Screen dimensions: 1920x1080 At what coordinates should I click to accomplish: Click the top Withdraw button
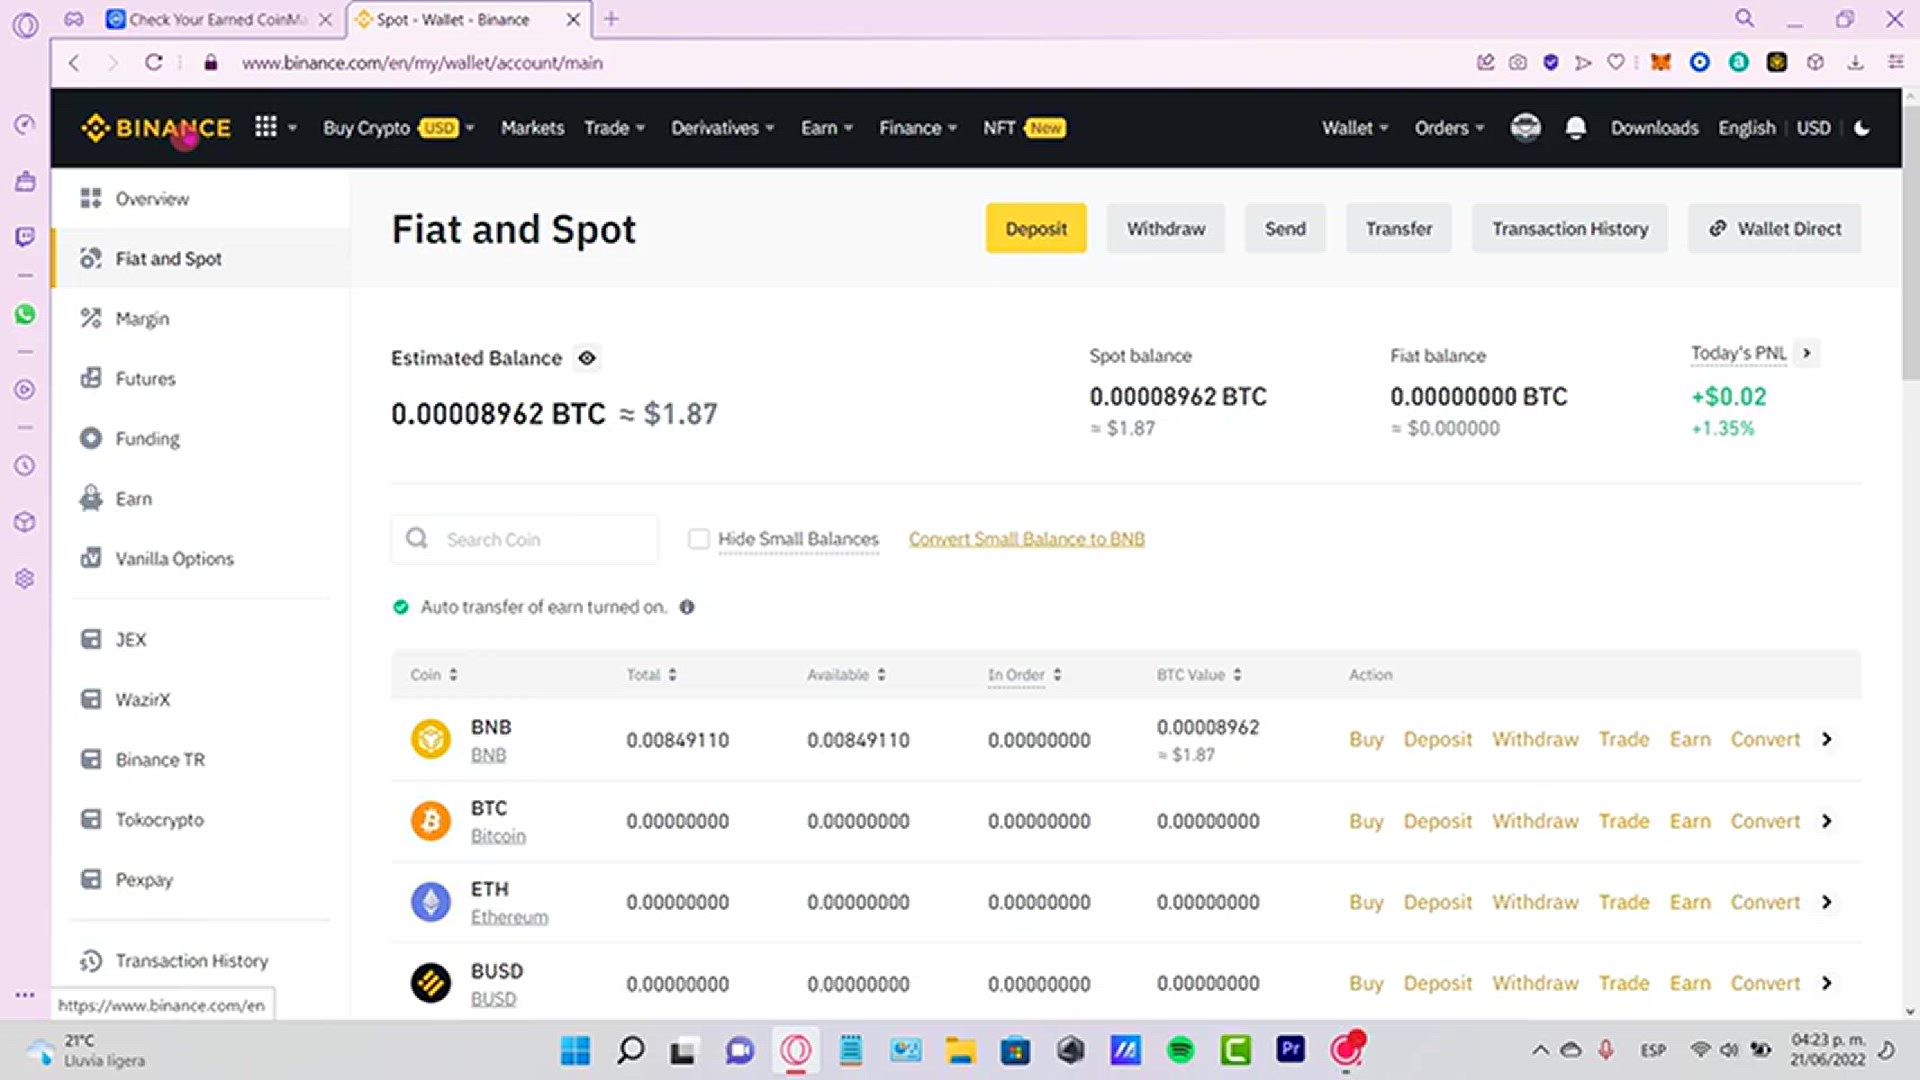(1166, 229)
